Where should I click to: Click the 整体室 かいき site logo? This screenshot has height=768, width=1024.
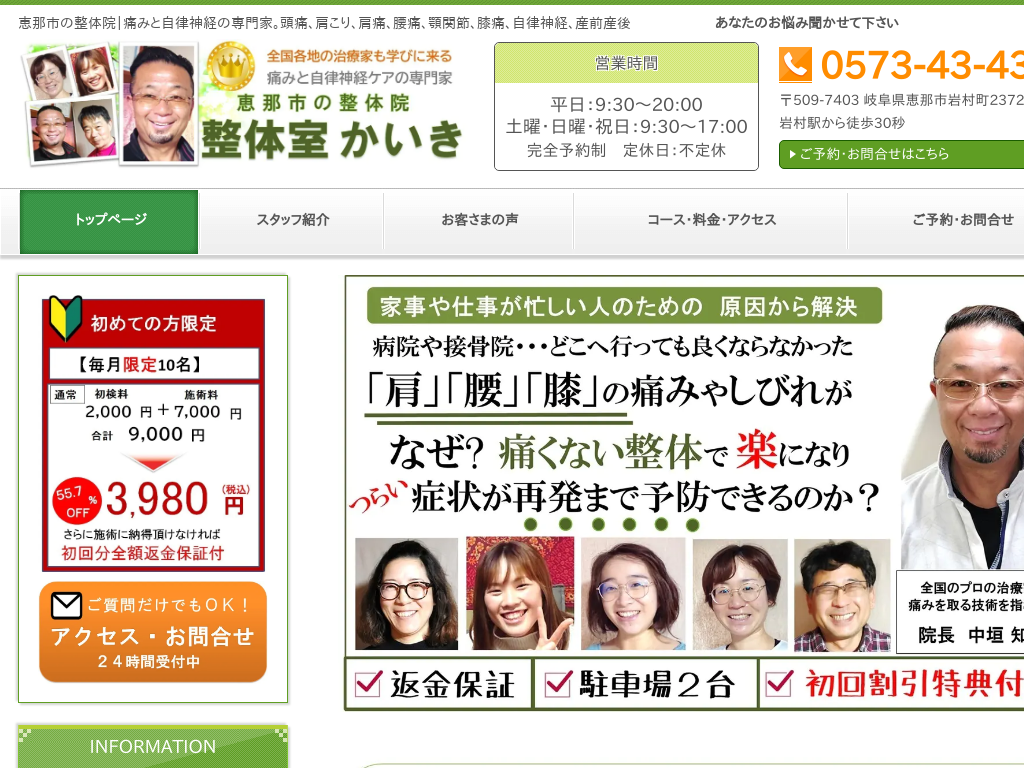click(x=332, y=137)
